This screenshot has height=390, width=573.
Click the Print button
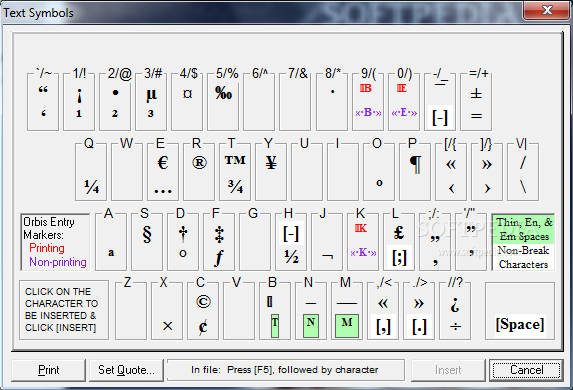(49, 370)
